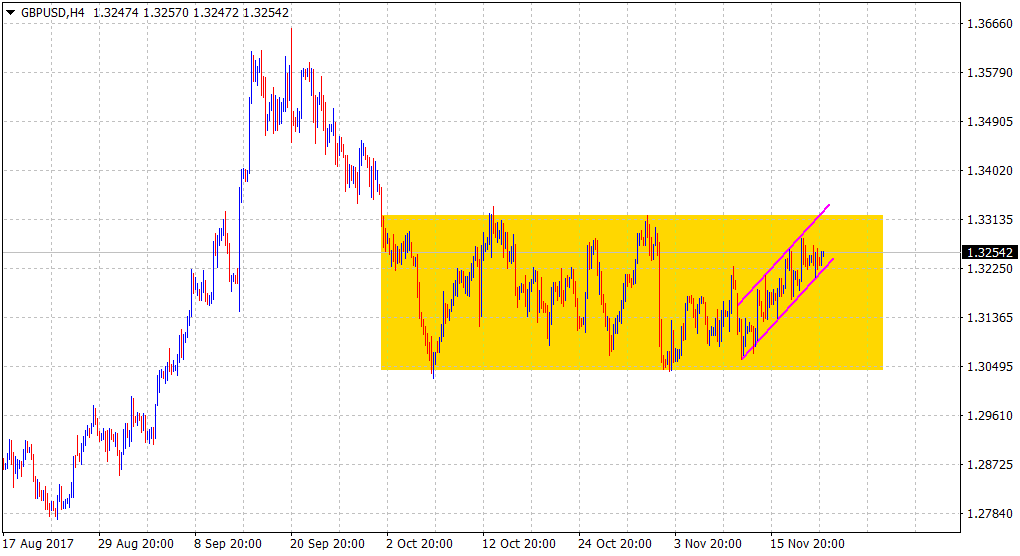Select the upper magenta channel line
The image size is (1020, 556).
[784, 253]
